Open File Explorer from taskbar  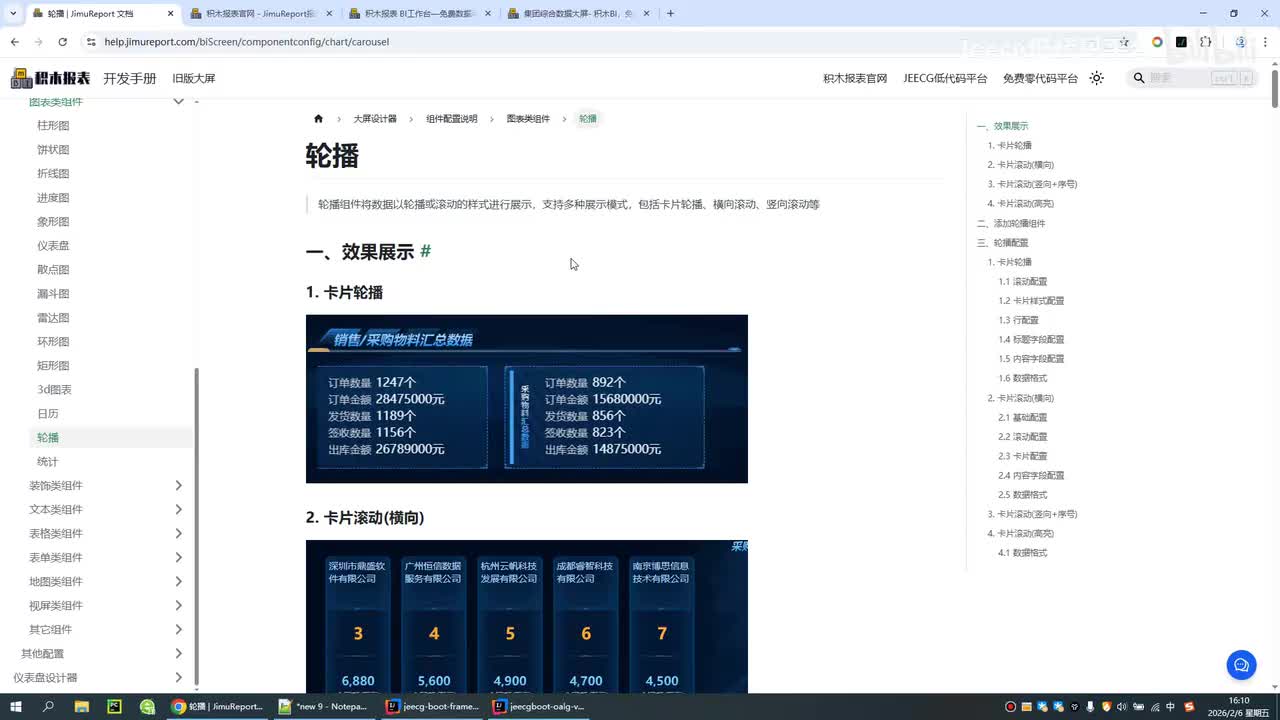click(81, 706)
